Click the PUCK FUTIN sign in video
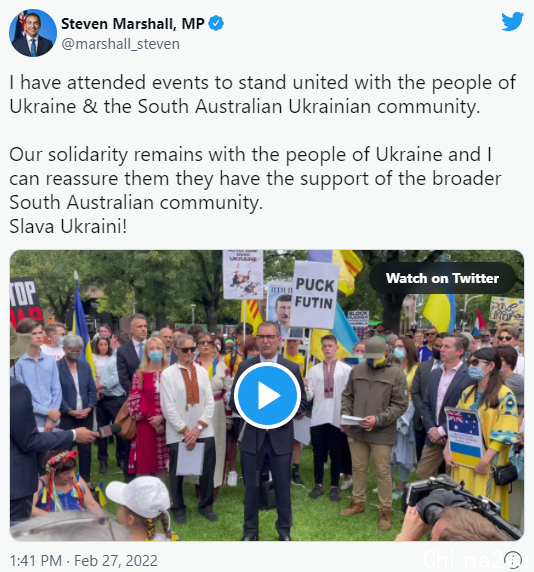Viewport: 534px width, 572px height. 314,294
